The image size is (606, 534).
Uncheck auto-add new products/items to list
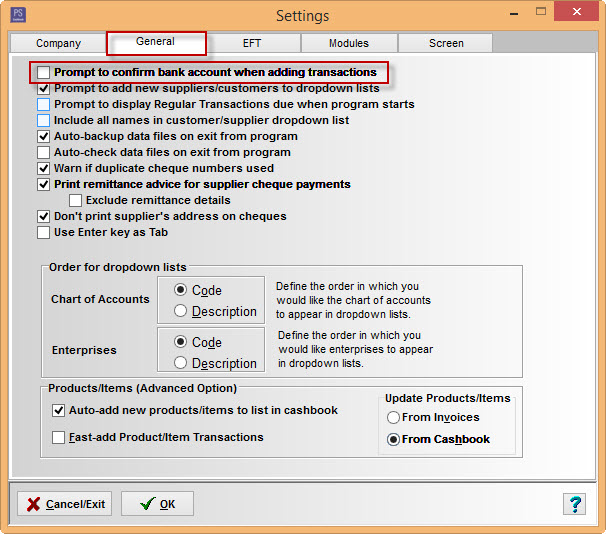point(58,410)
